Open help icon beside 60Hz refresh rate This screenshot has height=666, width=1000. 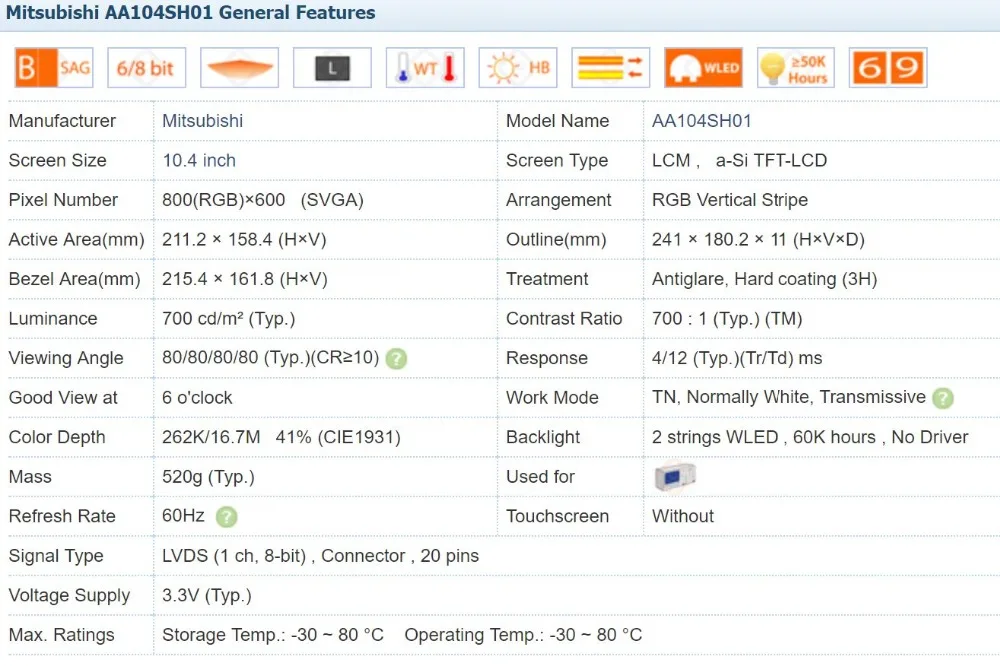pos(226,517)
